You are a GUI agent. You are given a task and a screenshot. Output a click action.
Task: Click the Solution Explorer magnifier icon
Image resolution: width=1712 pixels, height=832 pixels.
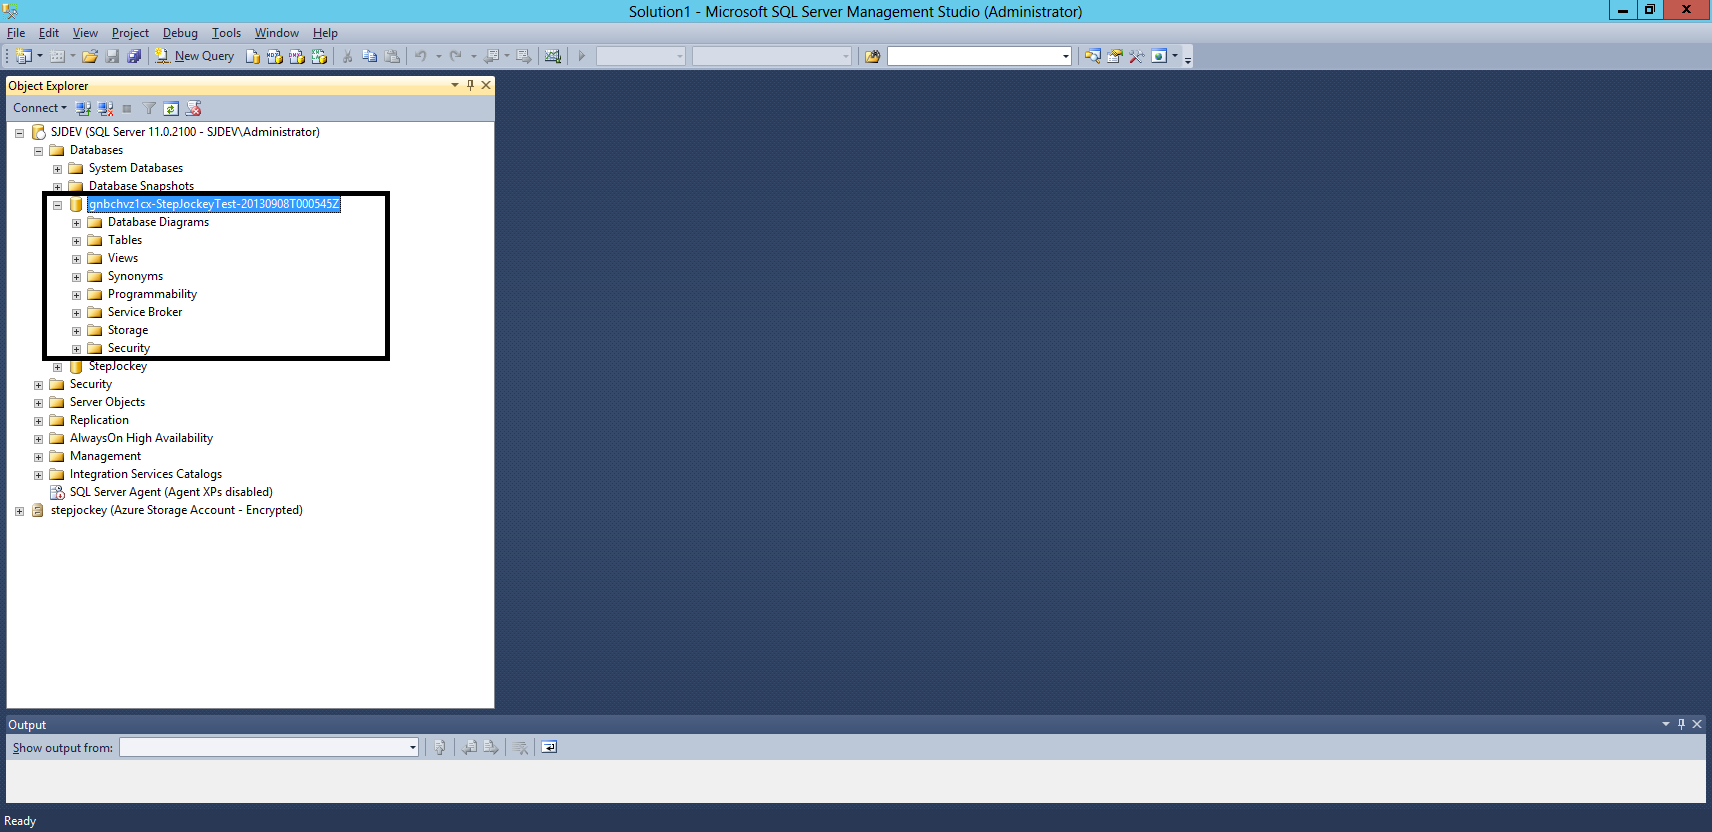pos(1092,56)
